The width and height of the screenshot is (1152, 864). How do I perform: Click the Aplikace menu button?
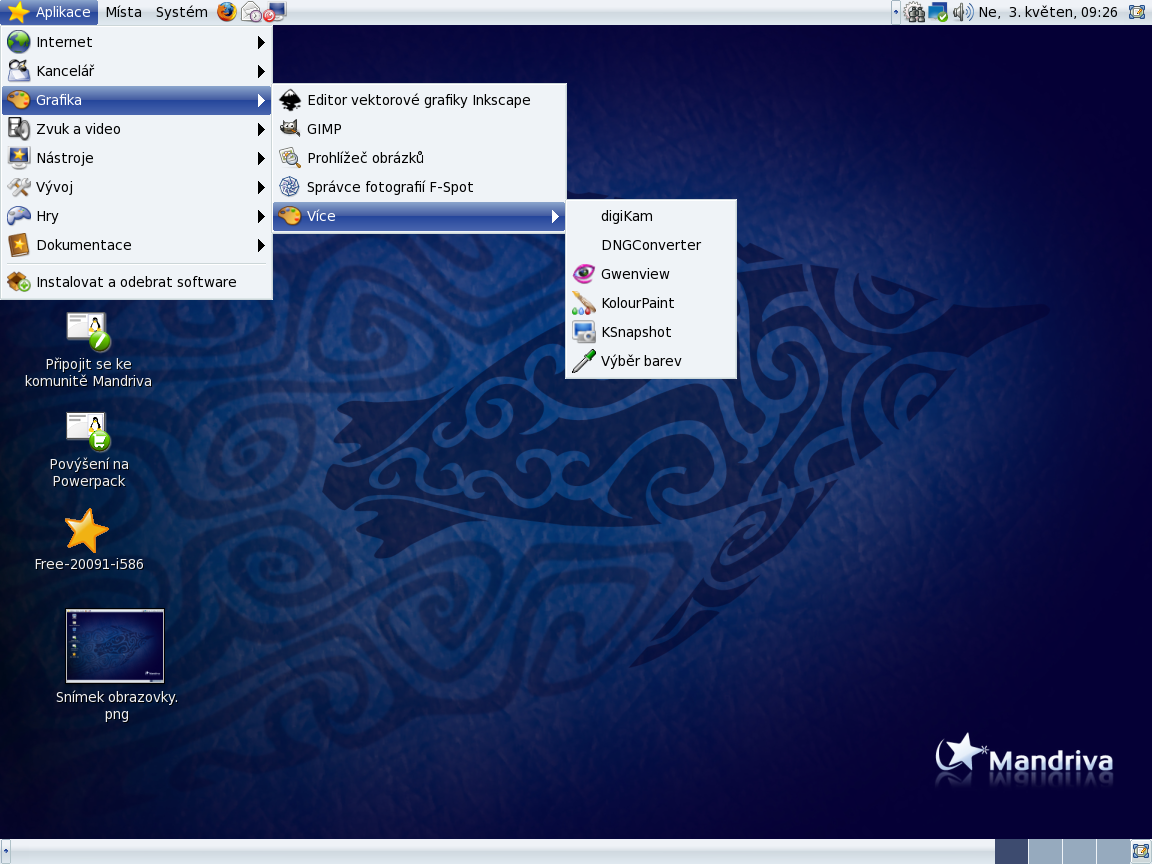50,12
